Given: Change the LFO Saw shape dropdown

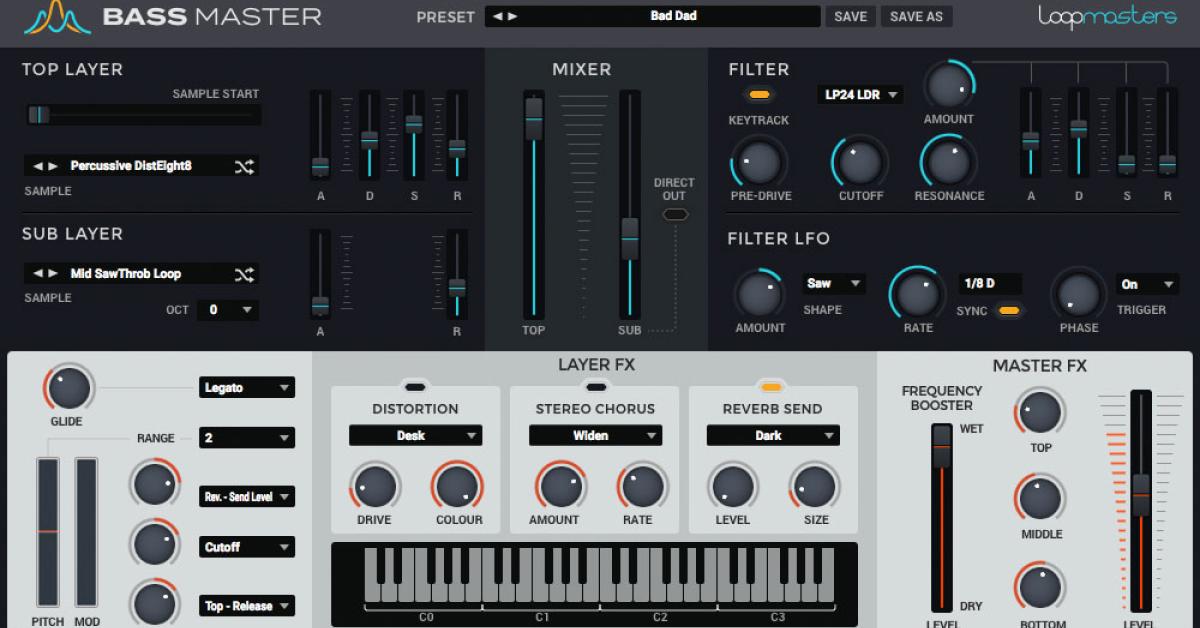Looking at the screenshot, I should 834,283.
